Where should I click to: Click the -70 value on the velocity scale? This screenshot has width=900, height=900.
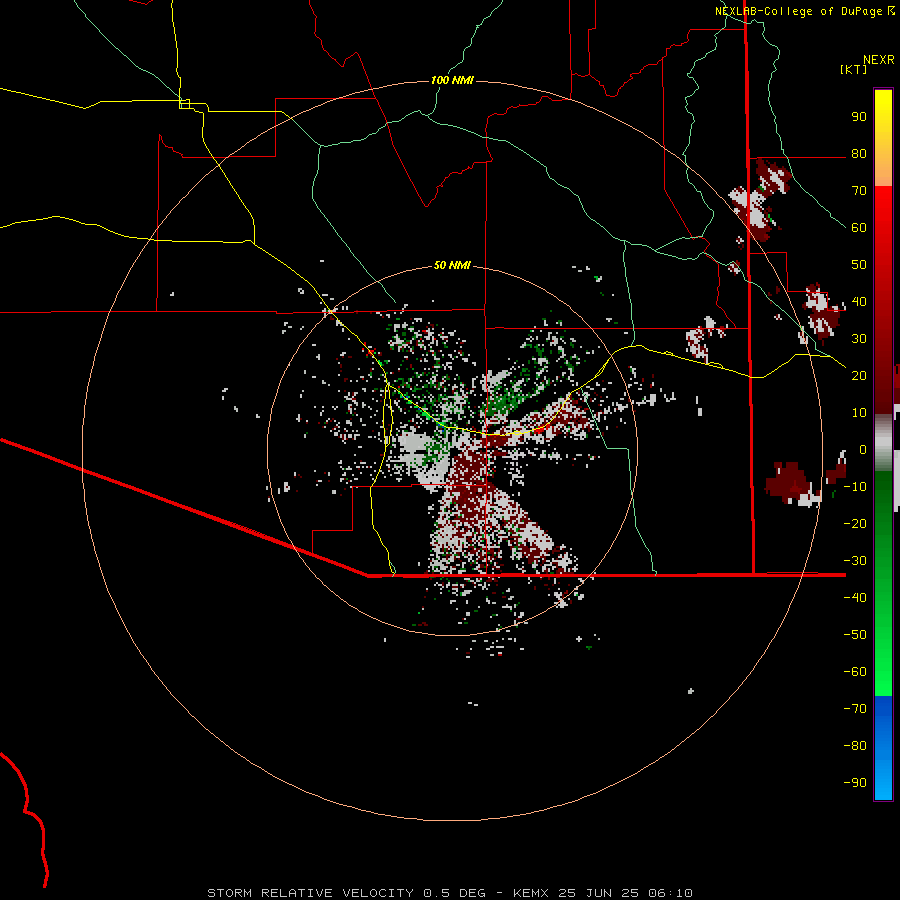point(855,708)
